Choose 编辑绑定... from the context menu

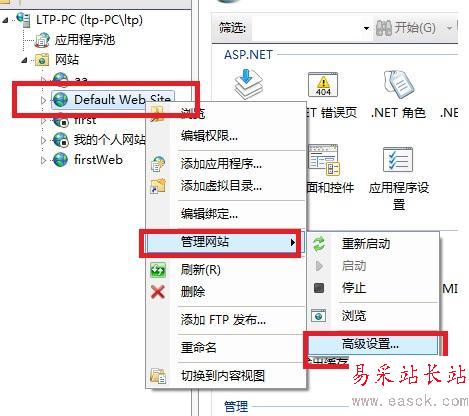pos(209,213)
